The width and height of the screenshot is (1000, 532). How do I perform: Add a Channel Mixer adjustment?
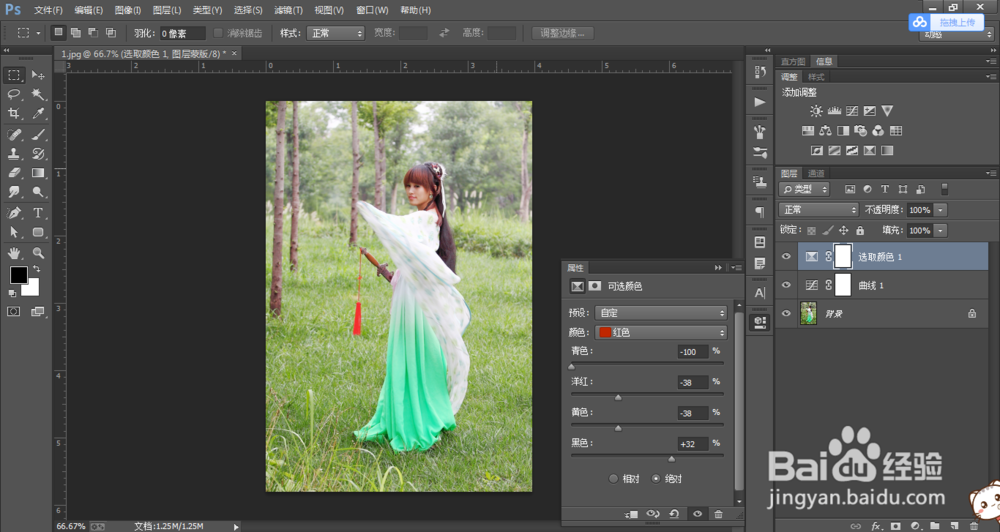click(x=878, y=131)
